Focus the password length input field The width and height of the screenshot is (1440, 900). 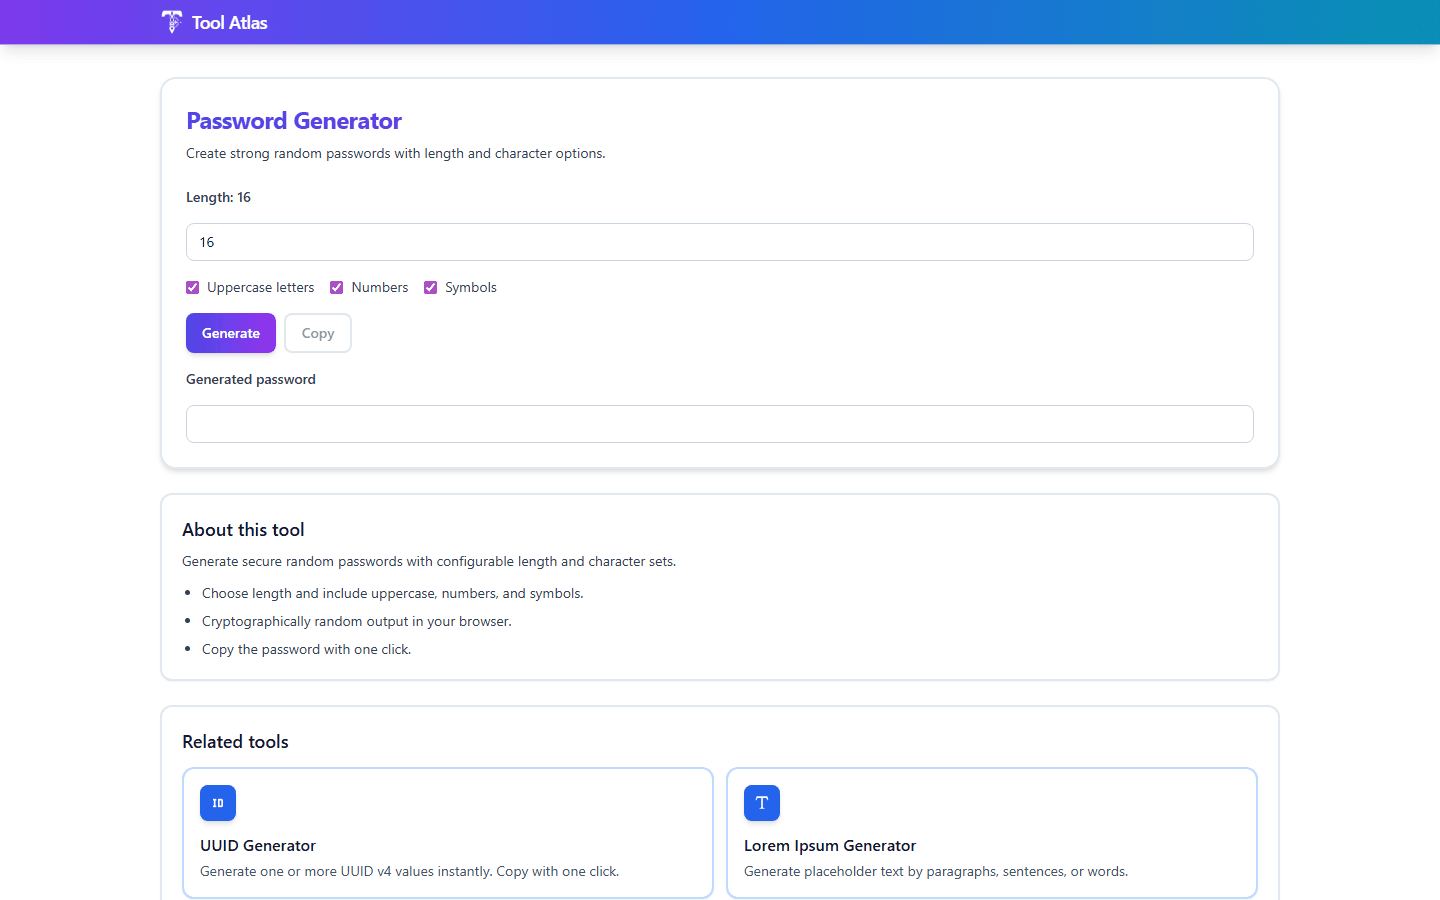(x=719, y=242)
